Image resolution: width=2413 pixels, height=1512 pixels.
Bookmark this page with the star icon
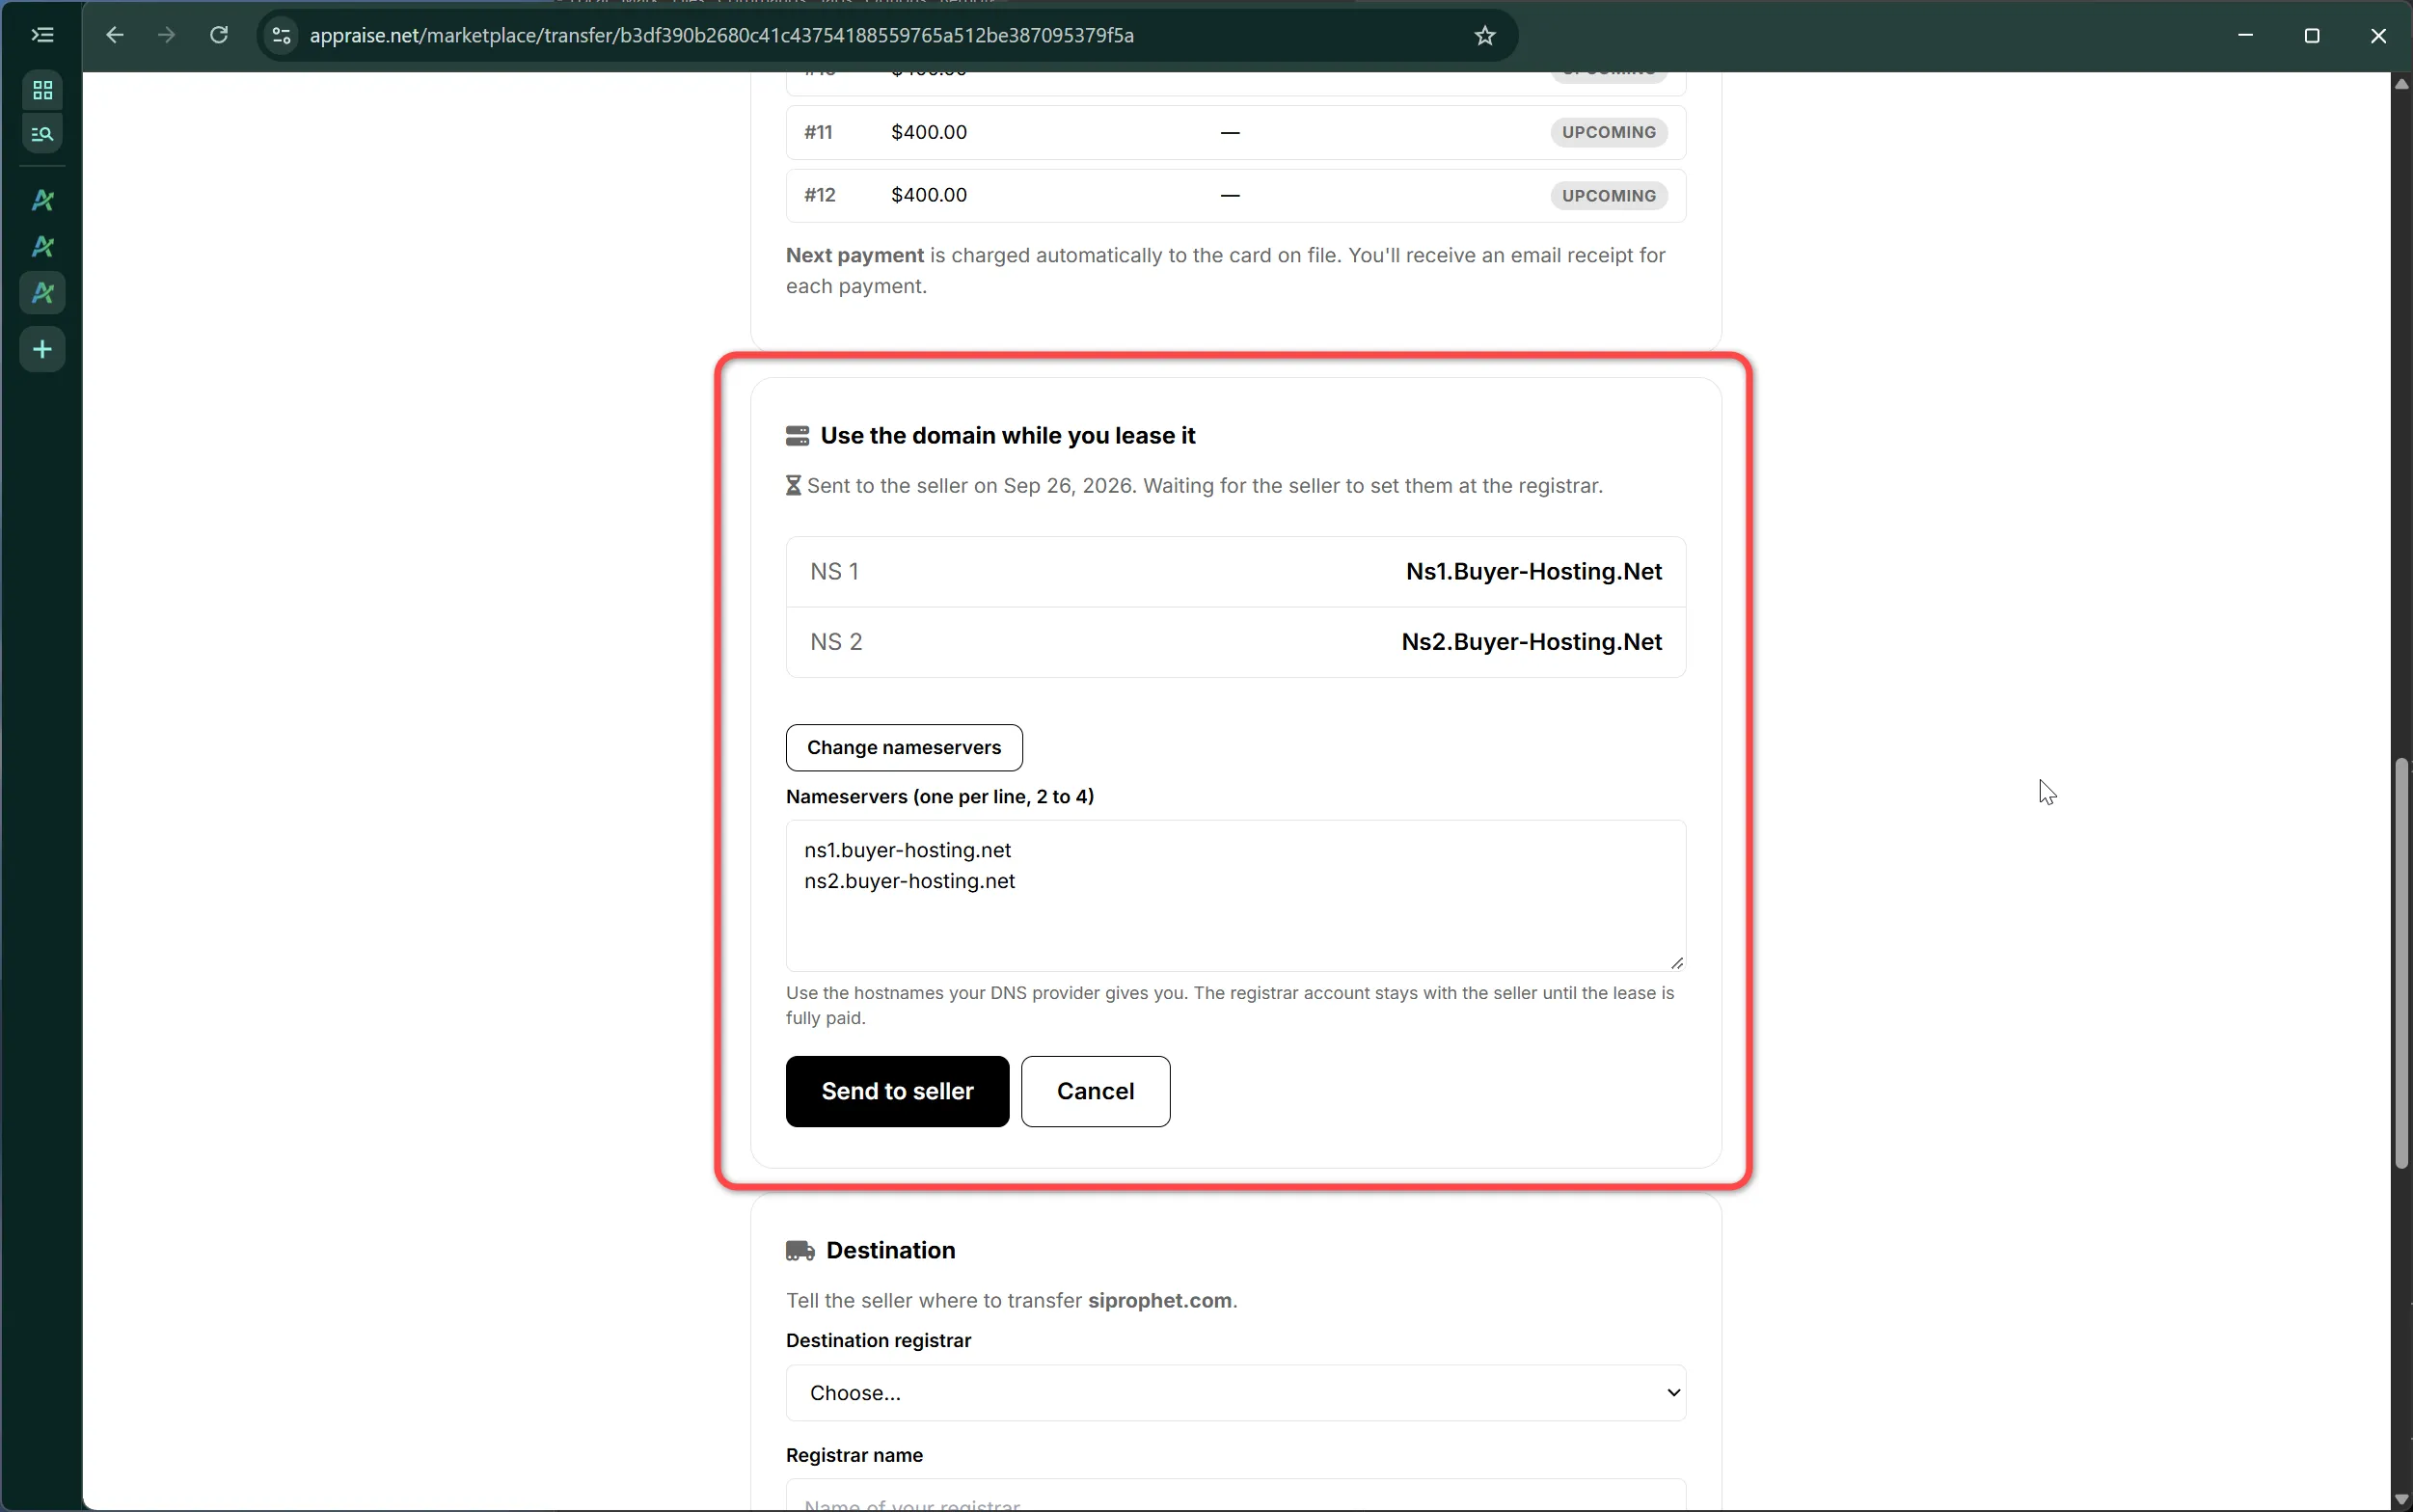(x=1485, y=35)
